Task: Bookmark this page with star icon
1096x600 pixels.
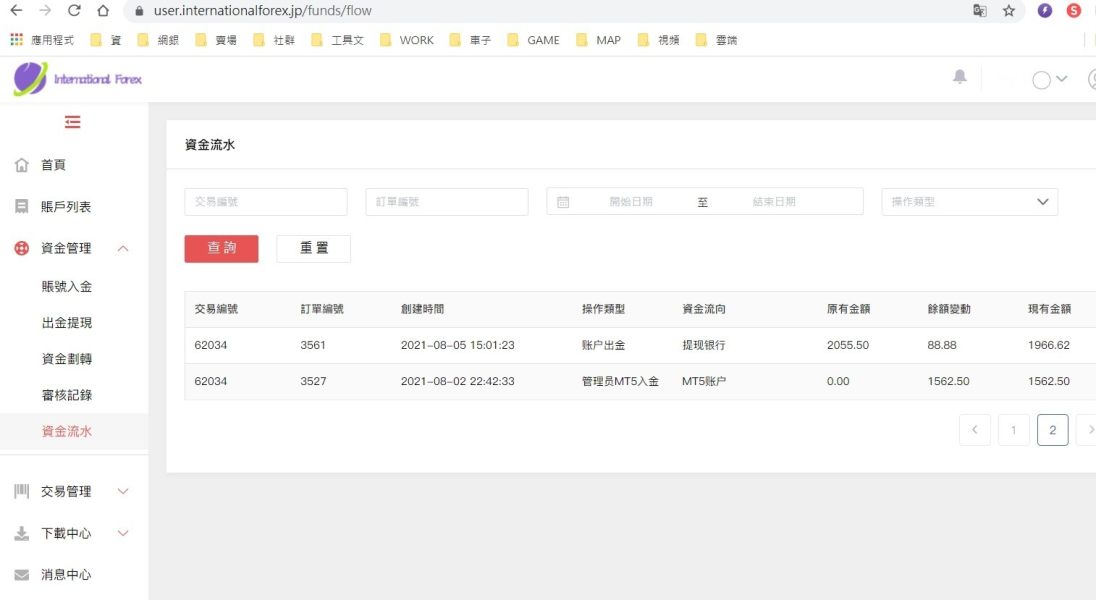Action: (x=1009, y=11)
